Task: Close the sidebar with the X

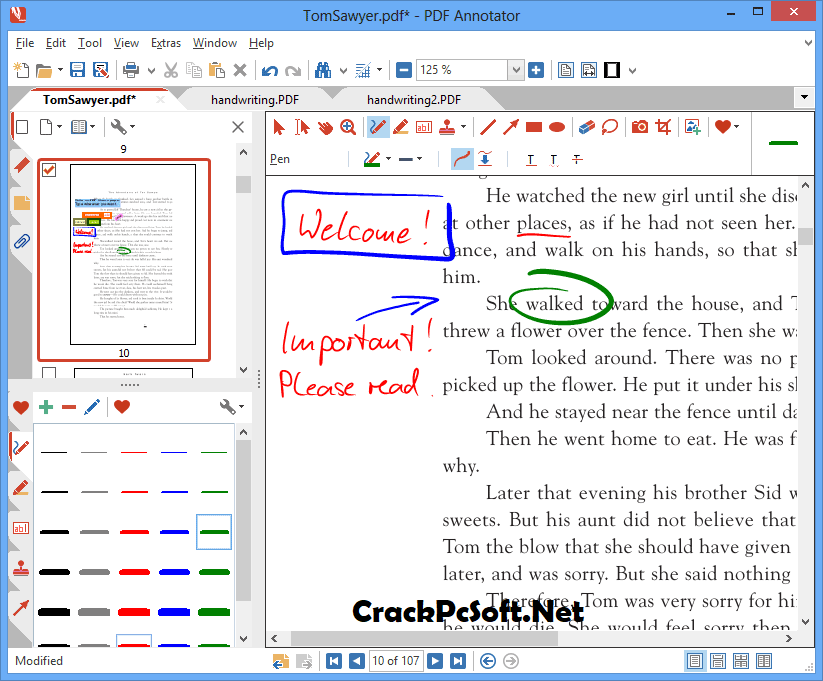Action: [238, 127]
